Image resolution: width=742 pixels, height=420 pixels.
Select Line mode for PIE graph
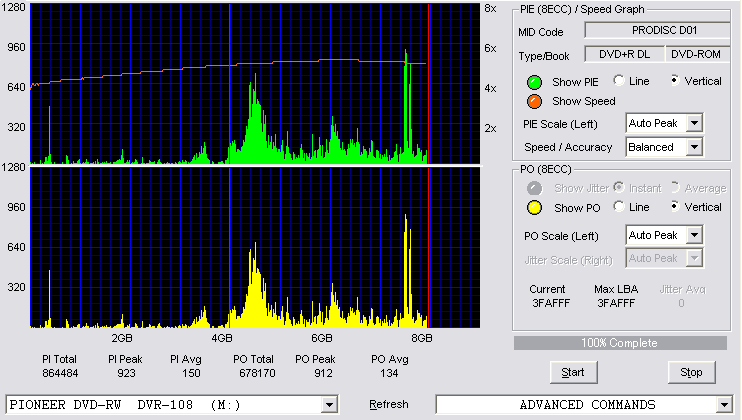coord(619,80)
